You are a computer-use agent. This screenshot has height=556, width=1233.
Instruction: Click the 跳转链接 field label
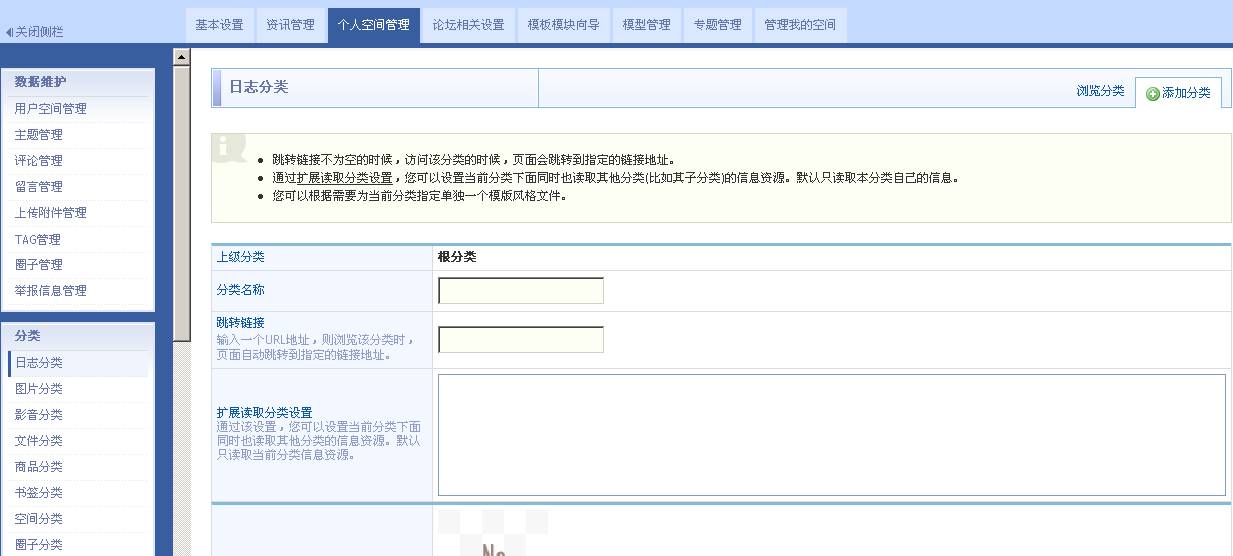(x=241, y=323)
